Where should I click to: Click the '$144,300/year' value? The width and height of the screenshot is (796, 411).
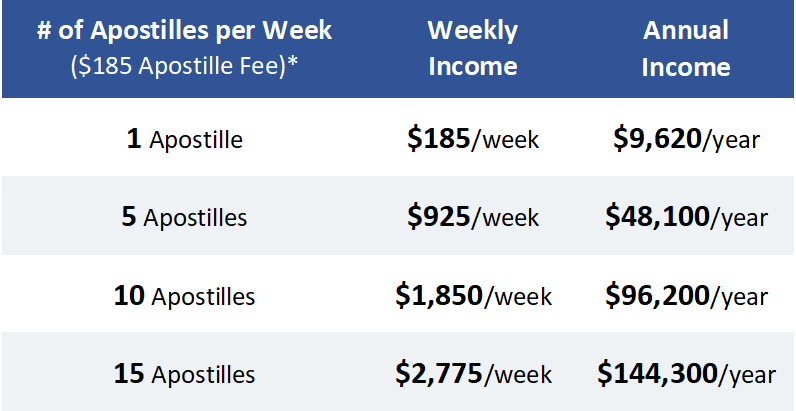686,374
